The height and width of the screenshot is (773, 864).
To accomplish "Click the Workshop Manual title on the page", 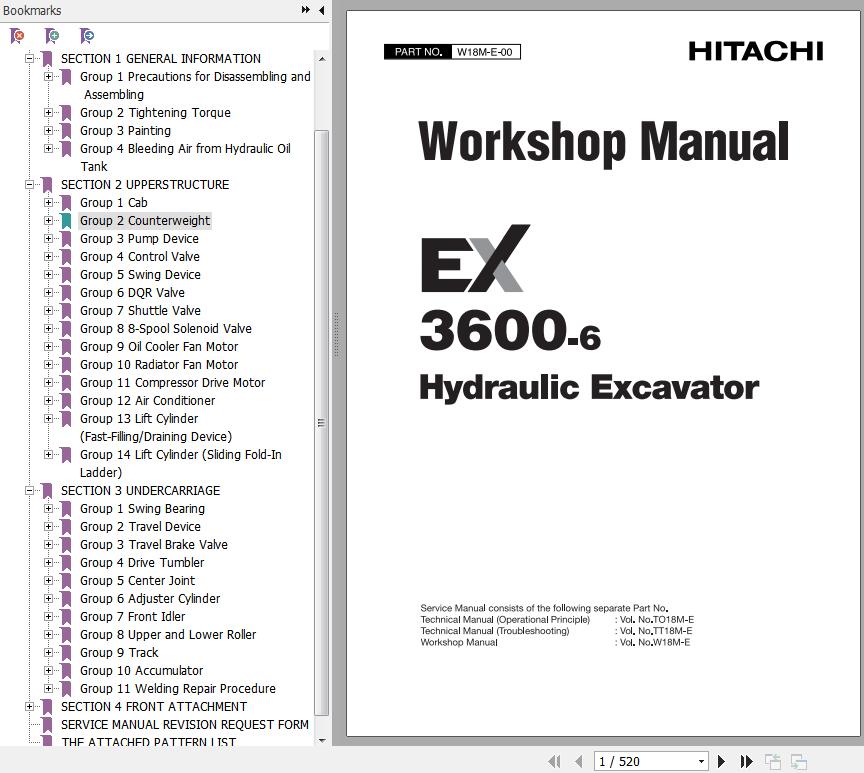I will click(x=604, y=143).
